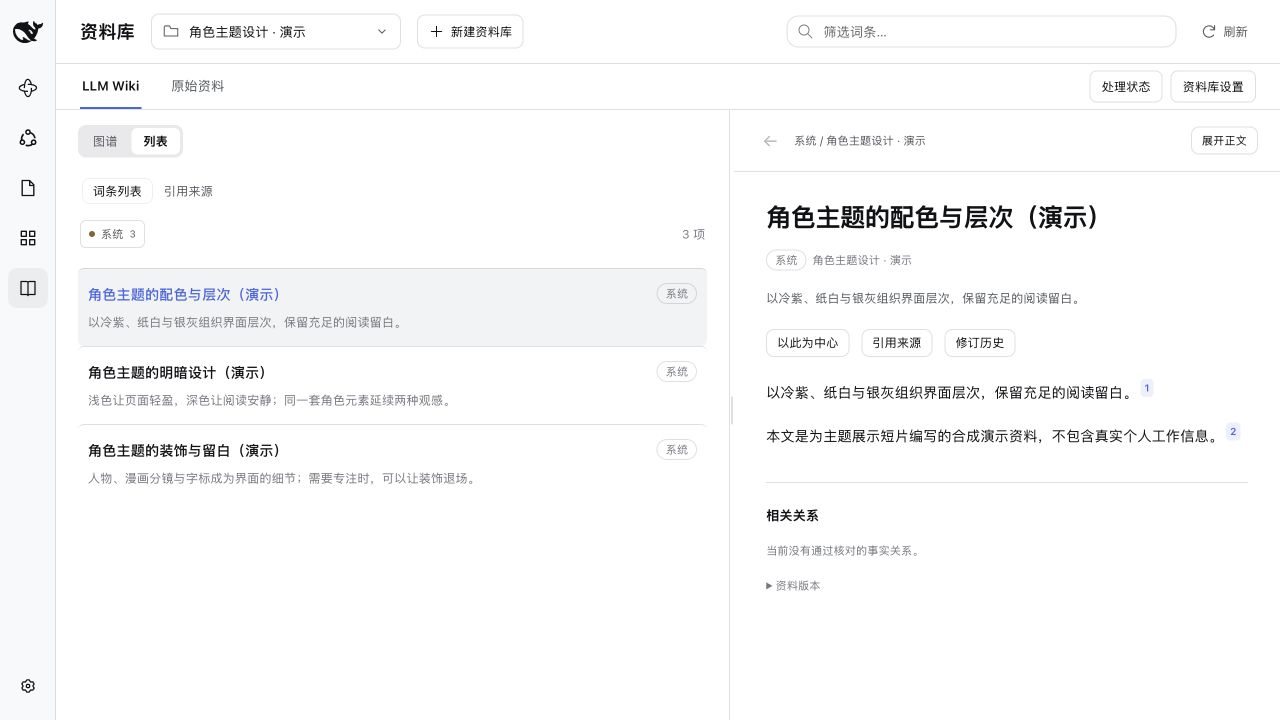The image size is (1280, 720).
Task: Open settings gear in sidebar
Action: (x=28, y=686)
